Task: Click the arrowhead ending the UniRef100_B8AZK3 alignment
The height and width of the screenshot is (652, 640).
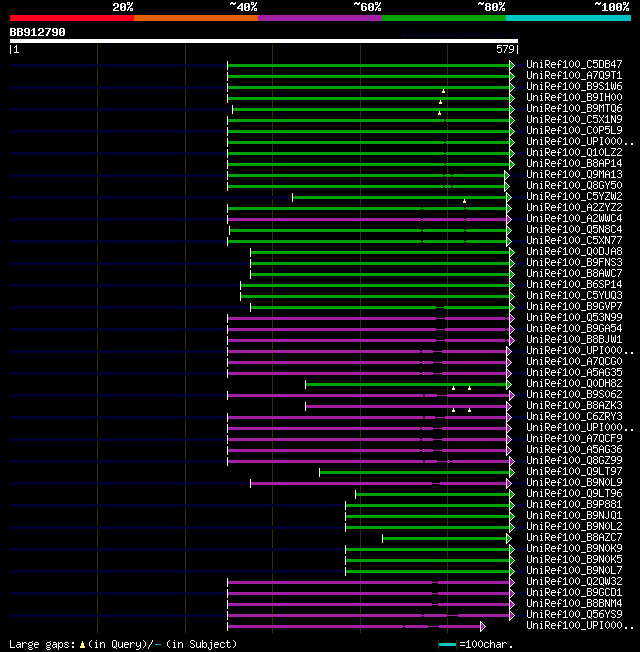Action: [x=509, y=406]
